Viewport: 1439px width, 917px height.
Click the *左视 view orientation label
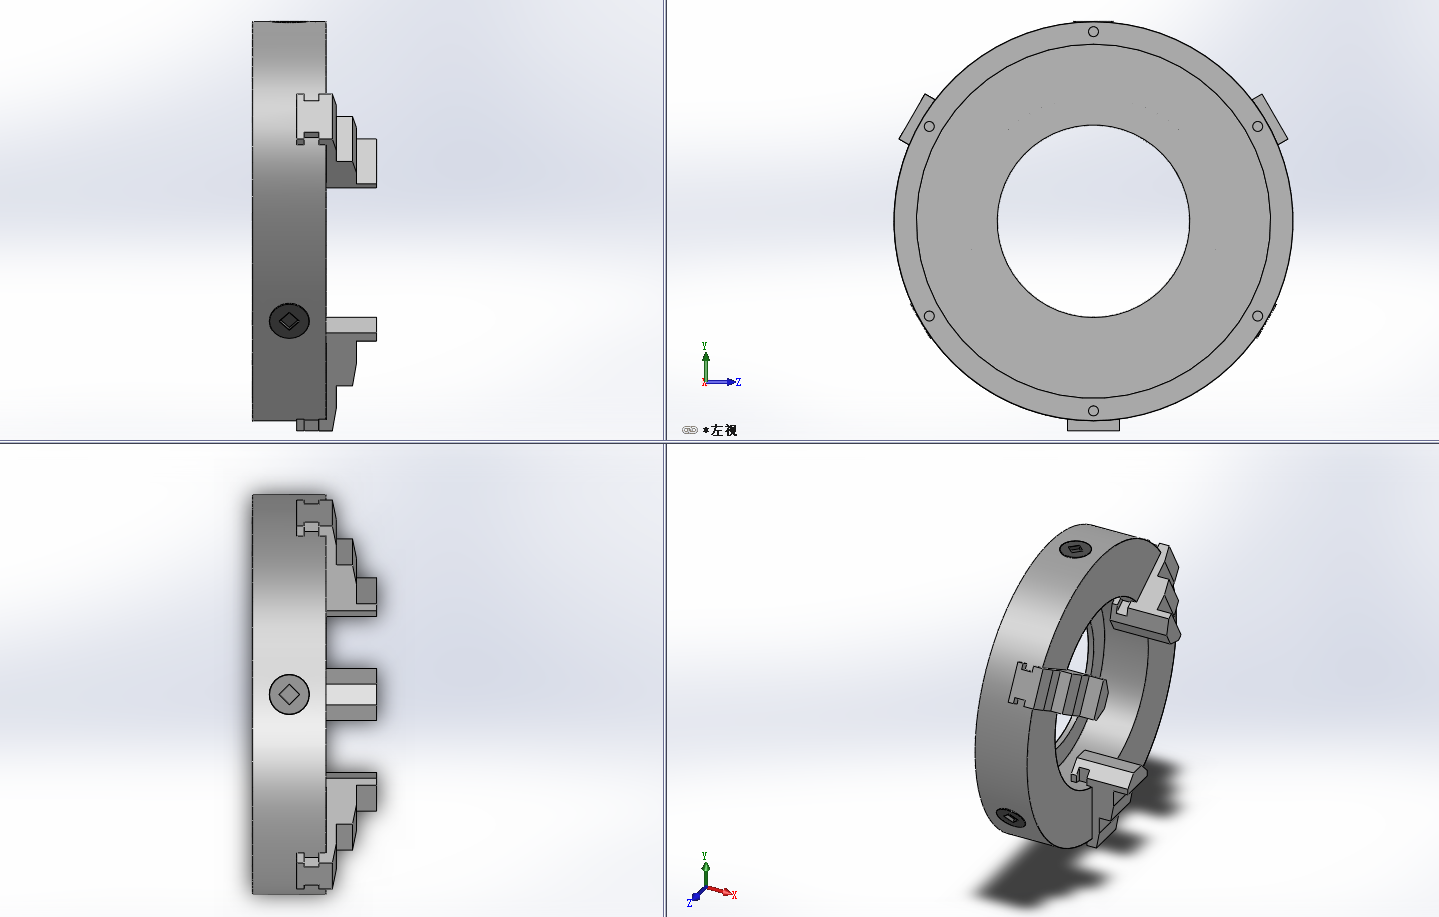point(720,430)
